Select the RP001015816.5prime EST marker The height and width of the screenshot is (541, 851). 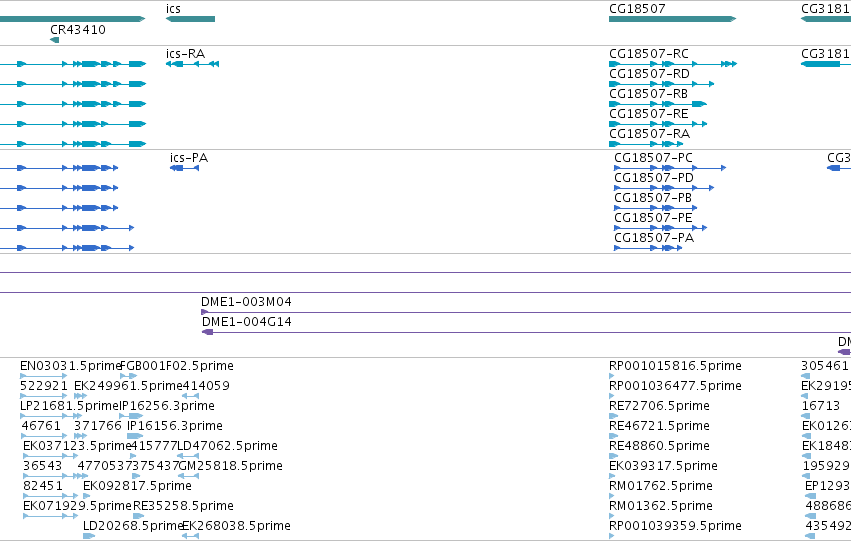point(612,376)
